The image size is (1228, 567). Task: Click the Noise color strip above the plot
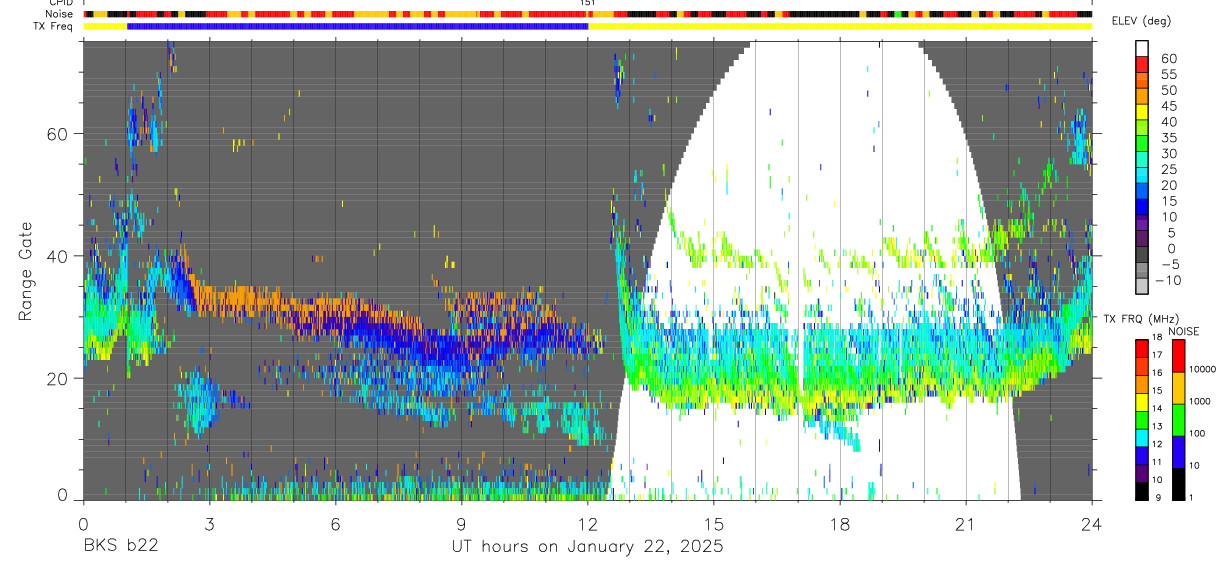[587, 14]
